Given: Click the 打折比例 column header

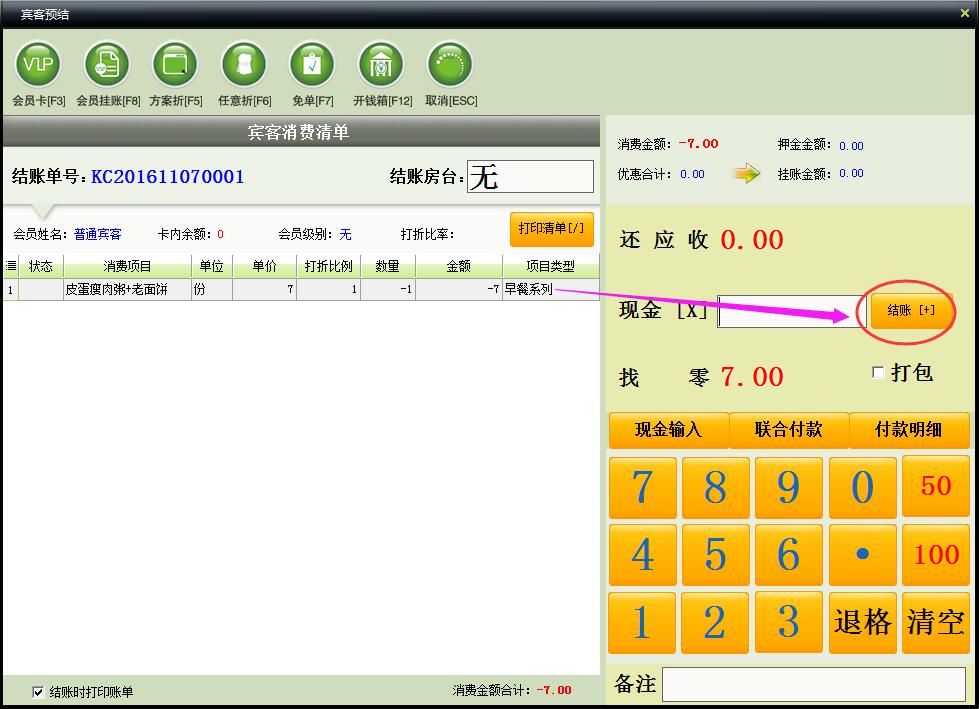Looking at the screenshot, I should tap(328, 266).
